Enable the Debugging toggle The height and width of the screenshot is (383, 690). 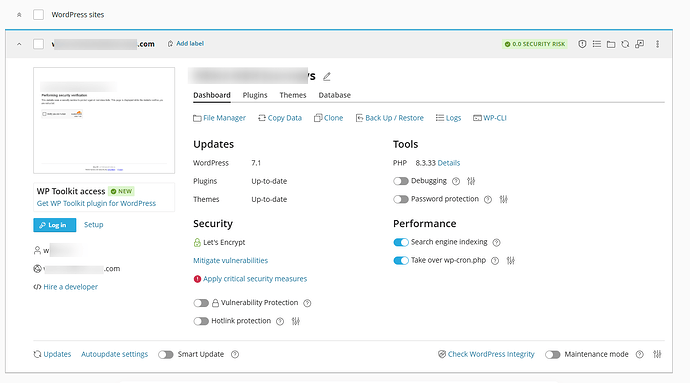coord(401,181)
